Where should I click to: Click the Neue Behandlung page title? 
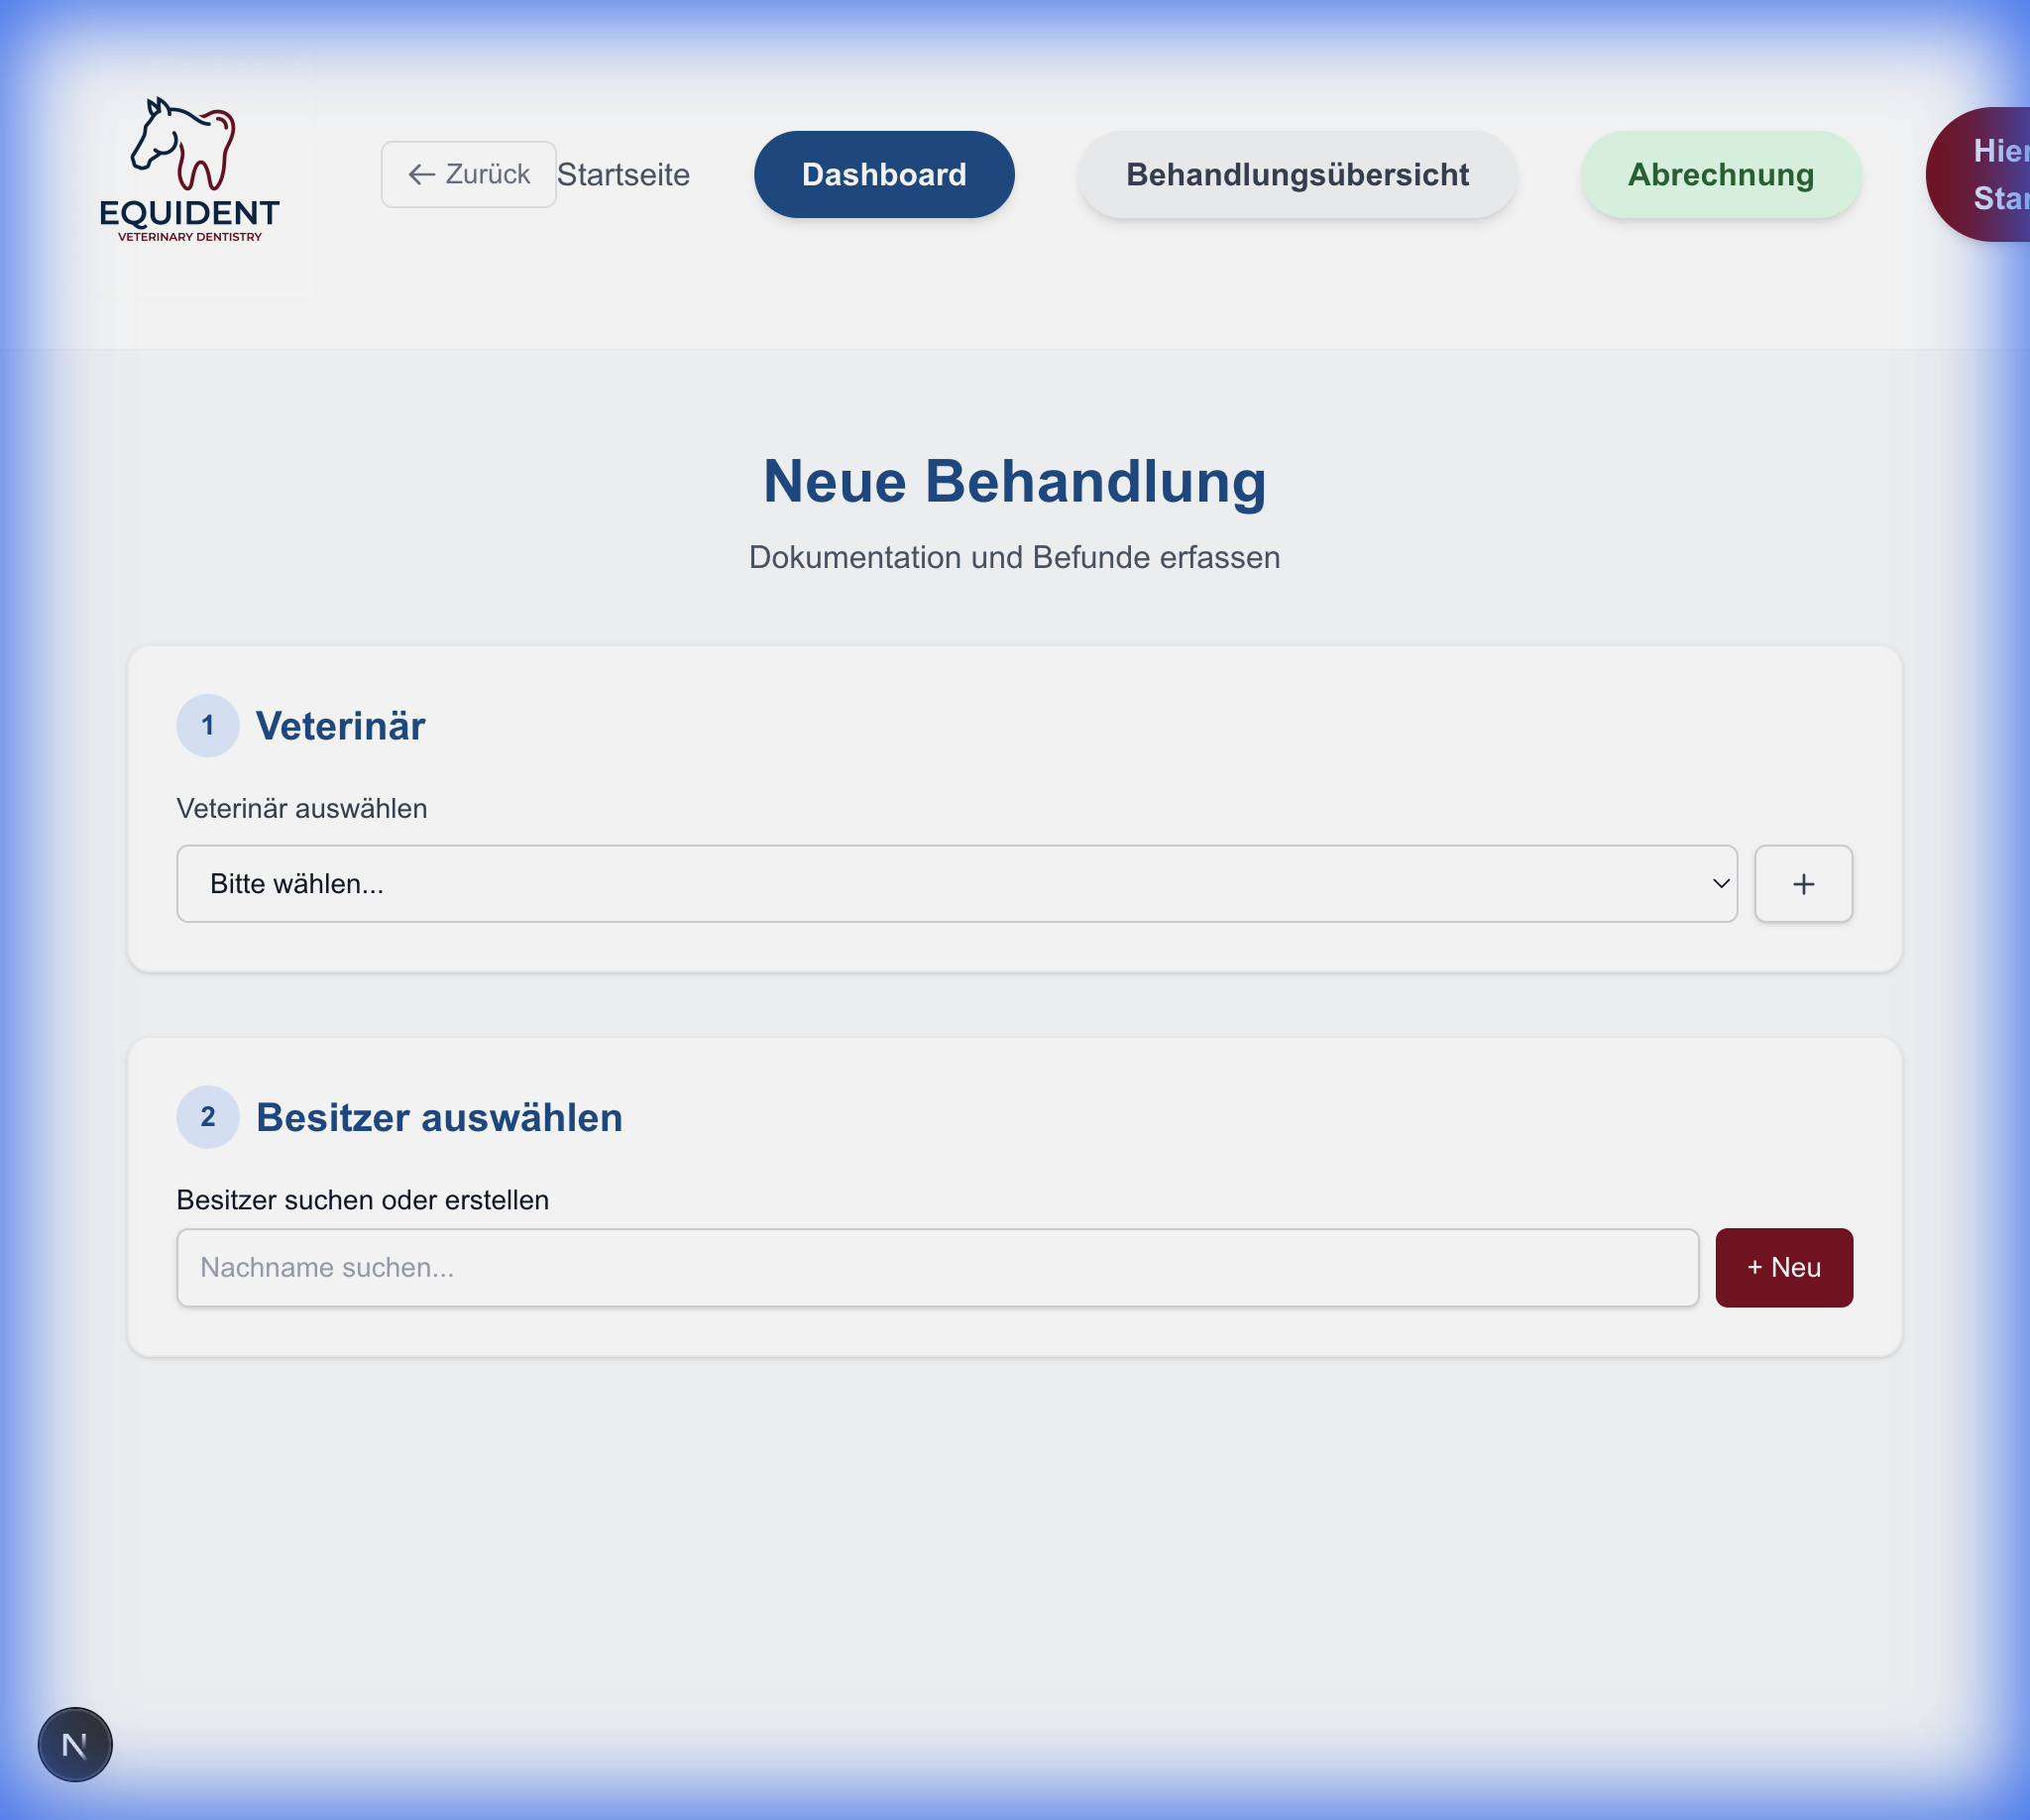1014,481
